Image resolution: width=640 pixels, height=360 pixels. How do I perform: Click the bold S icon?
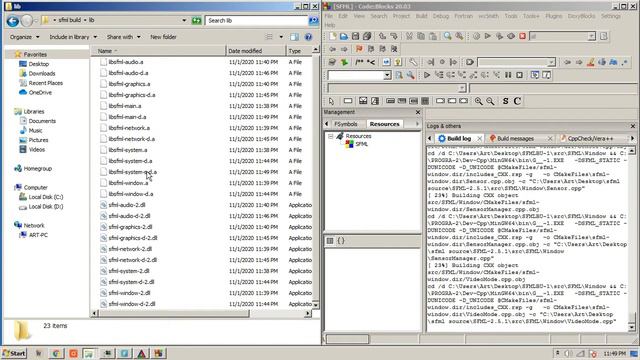coord(506,101)
